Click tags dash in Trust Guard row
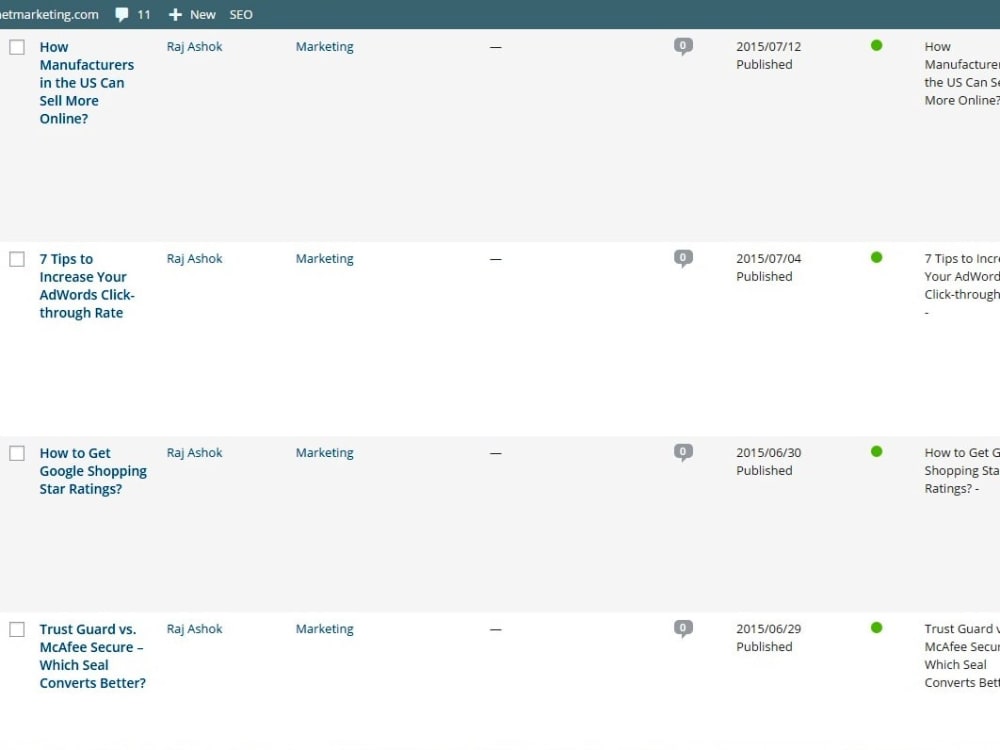 tap(496, 629)
